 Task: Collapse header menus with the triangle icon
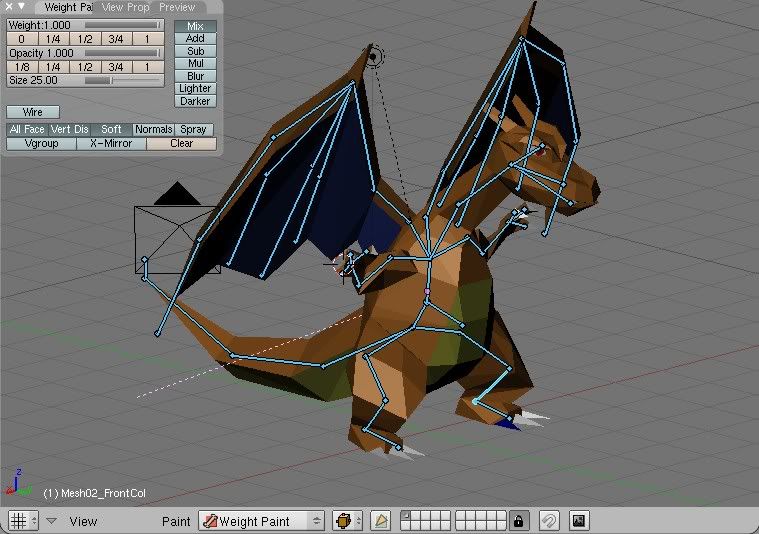click(x=51, y=521)
